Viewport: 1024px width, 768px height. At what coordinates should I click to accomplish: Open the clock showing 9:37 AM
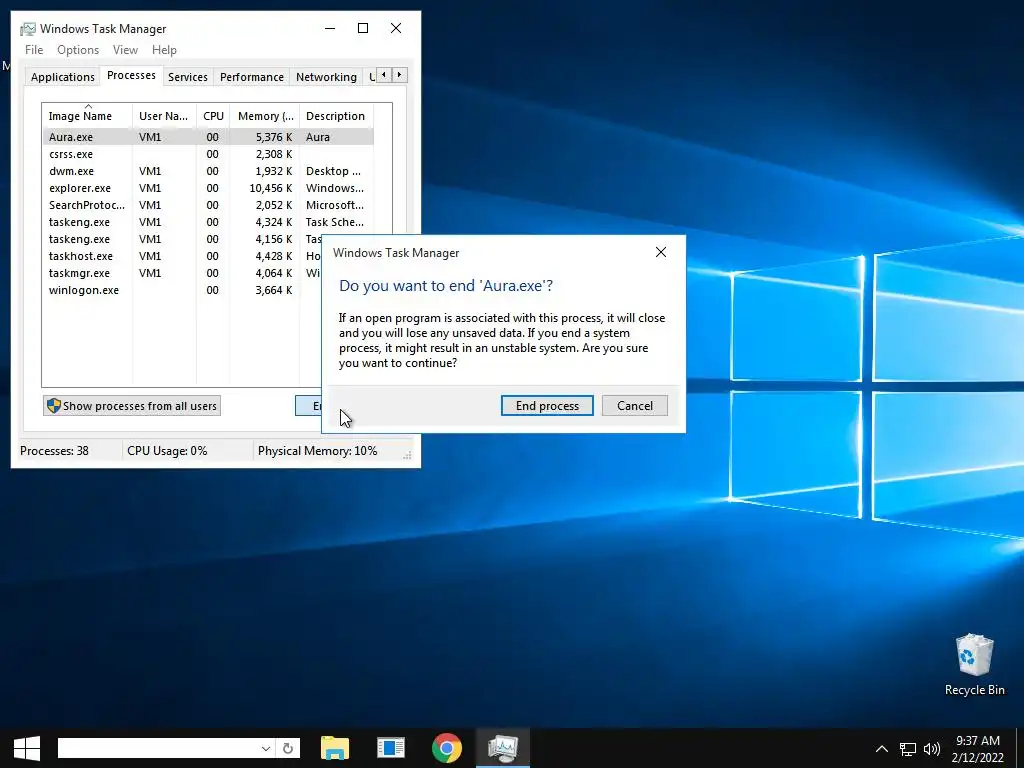[x=978, y=748]
